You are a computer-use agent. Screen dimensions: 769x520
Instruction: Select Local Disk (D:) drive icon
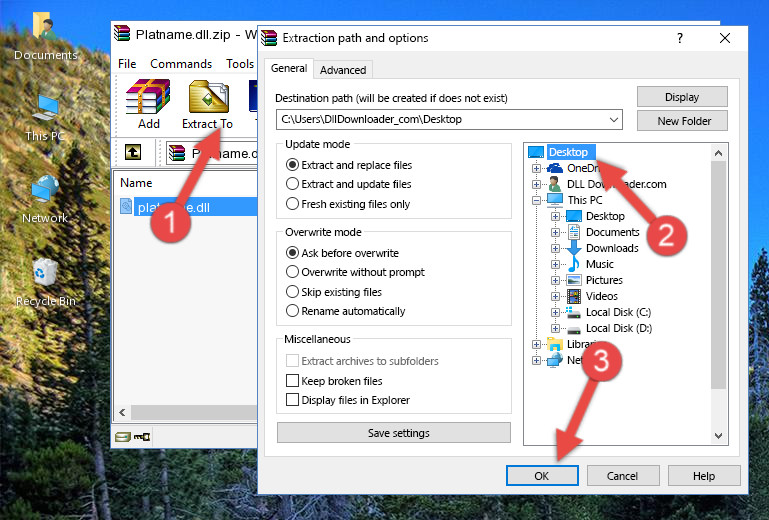pos(573,329)
